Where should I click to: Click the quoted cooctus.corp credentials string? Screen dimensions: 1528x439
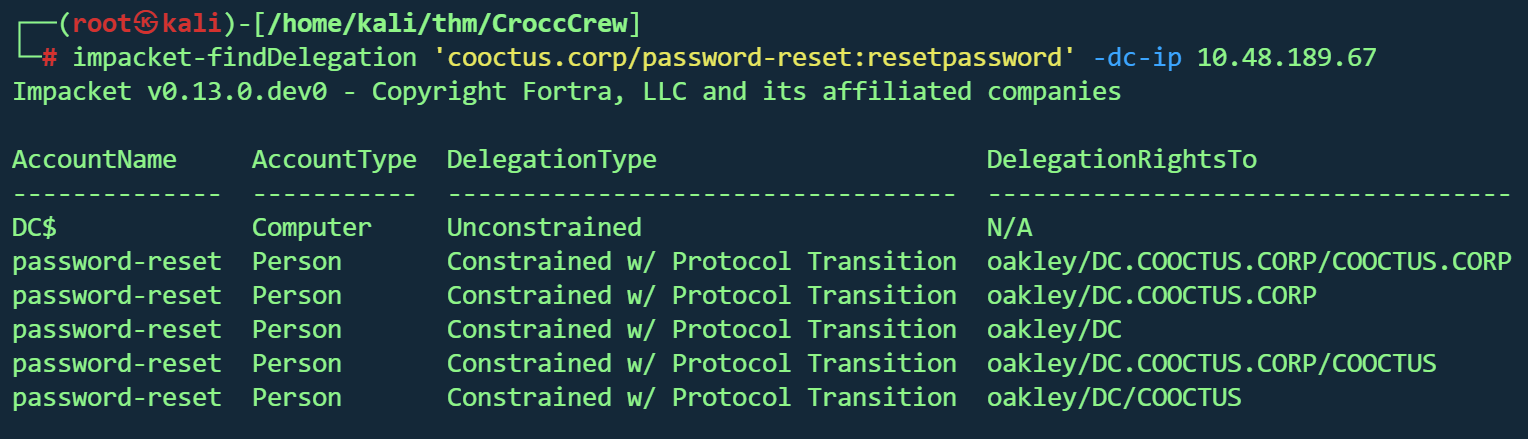click(x=755, y=58)
